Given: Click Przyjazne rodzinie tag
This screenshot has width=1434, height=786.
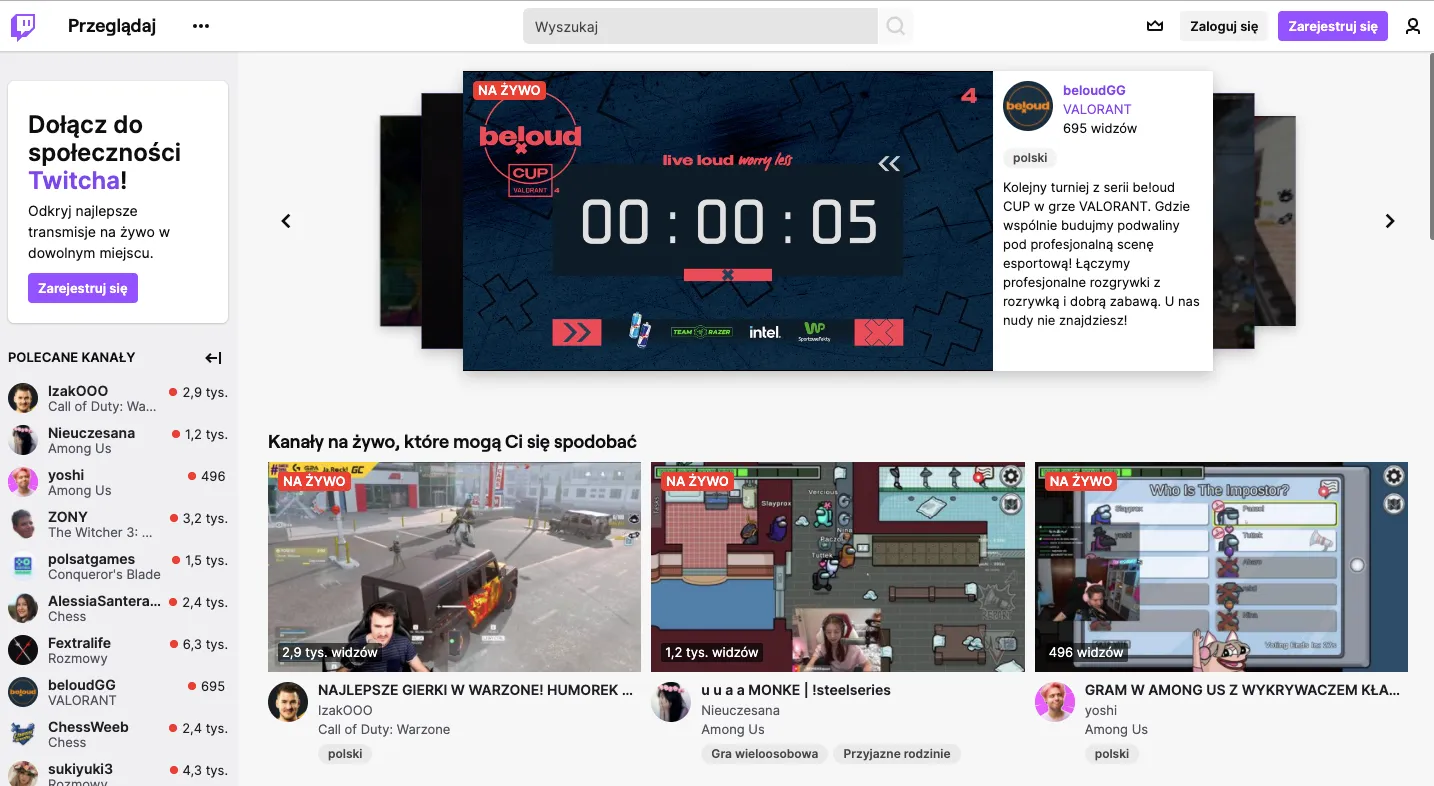Looking at the screenshot, I should [x=897, y=754].
